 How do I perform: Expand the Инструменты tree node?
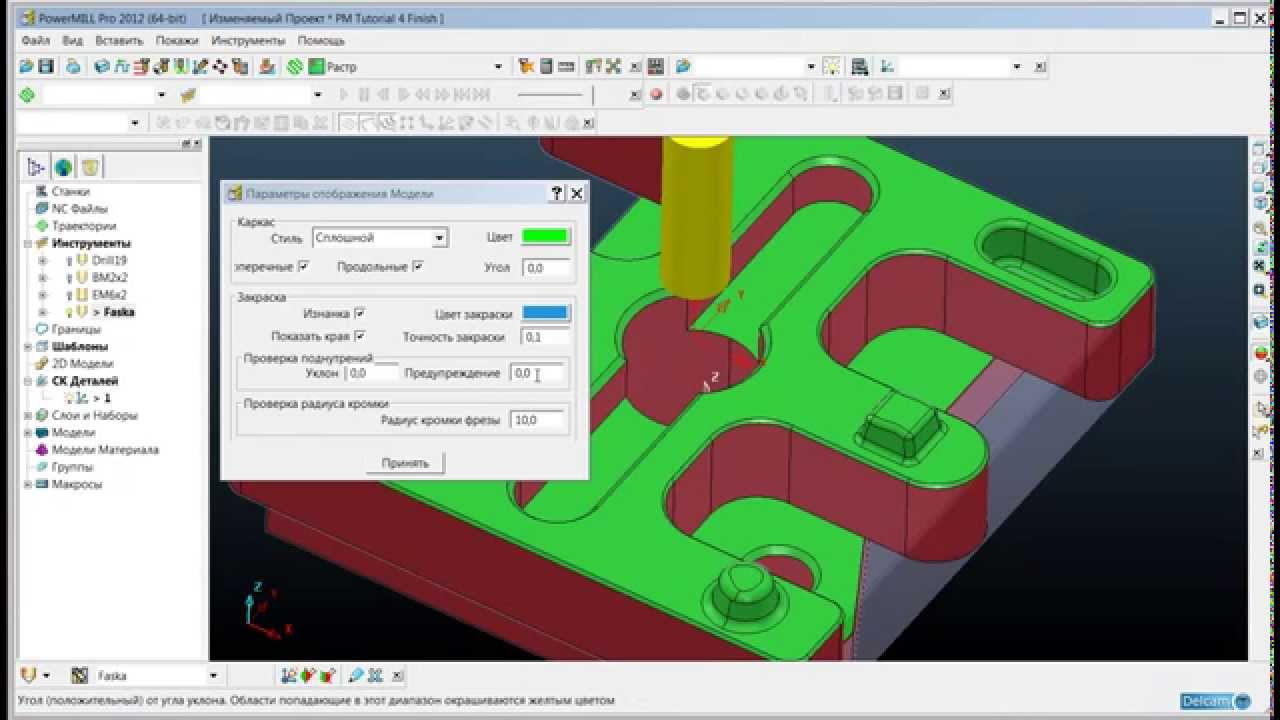28,243
